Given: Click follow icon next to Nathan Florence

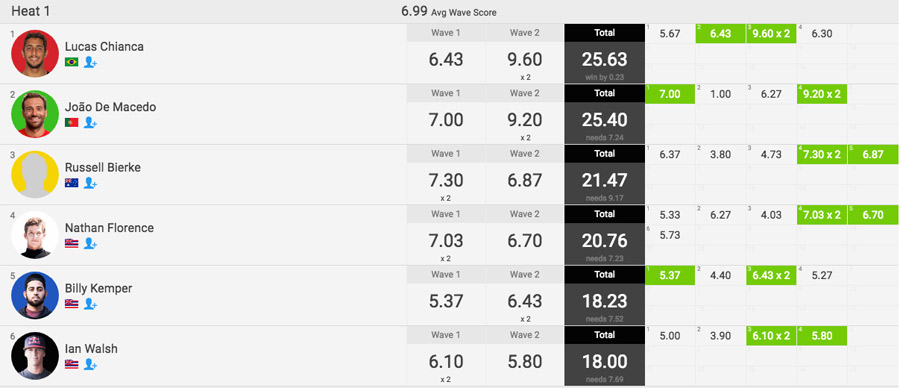Looking at the screenshot, I should point(90,243).
